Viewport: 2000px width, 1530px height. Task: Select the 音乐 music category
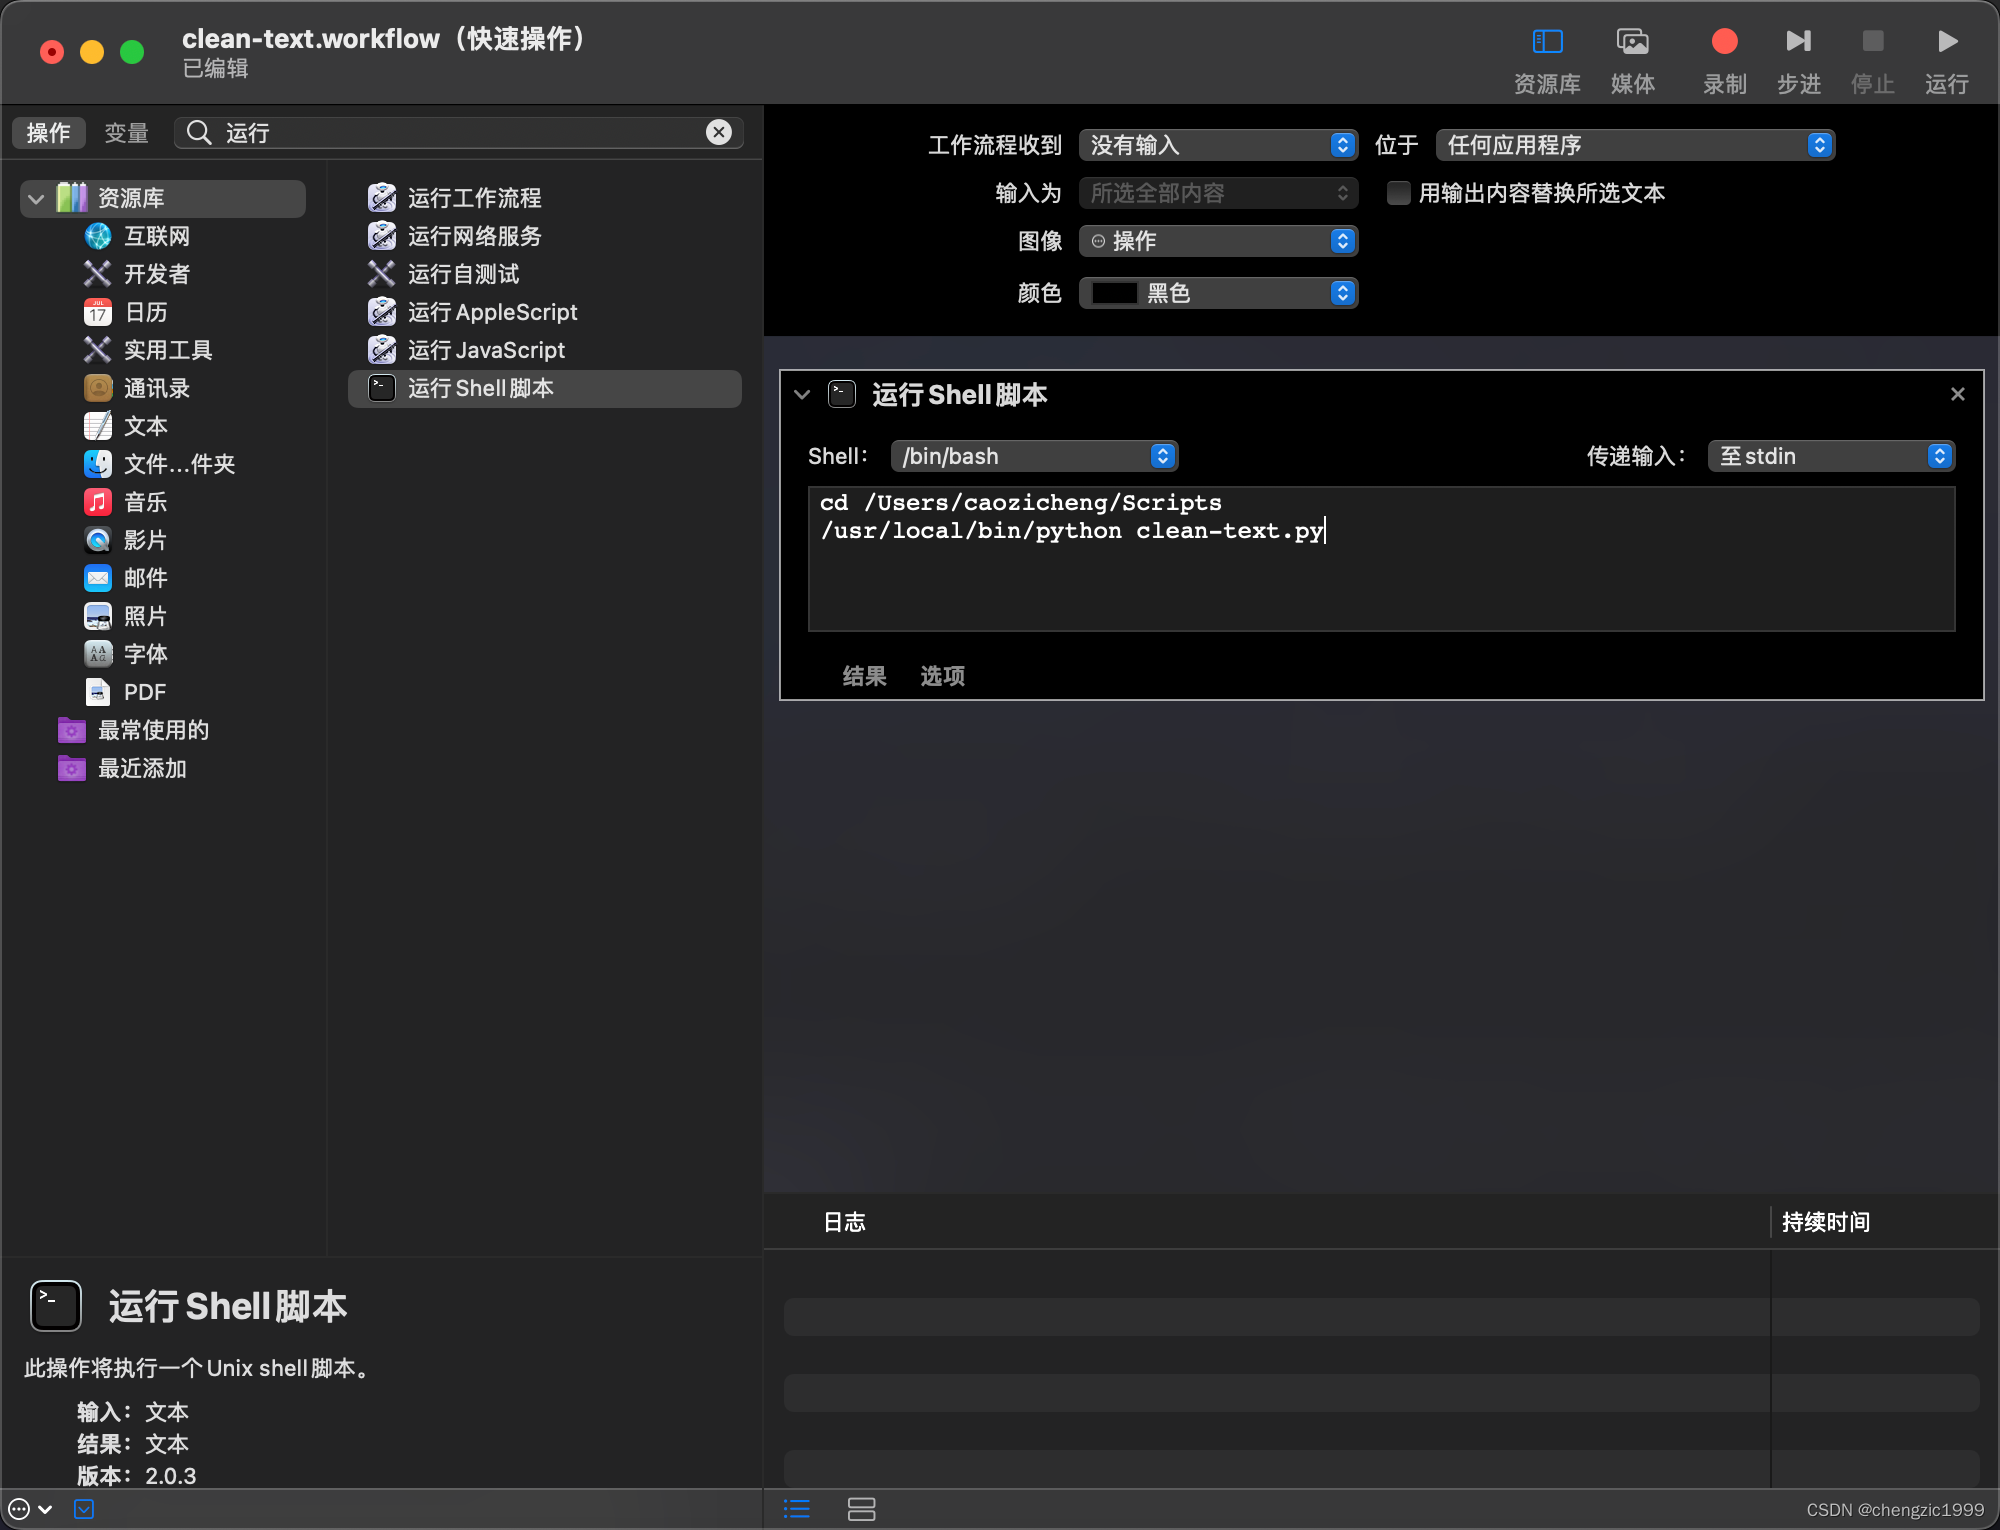pyautogui.click(x=126, y=502)
